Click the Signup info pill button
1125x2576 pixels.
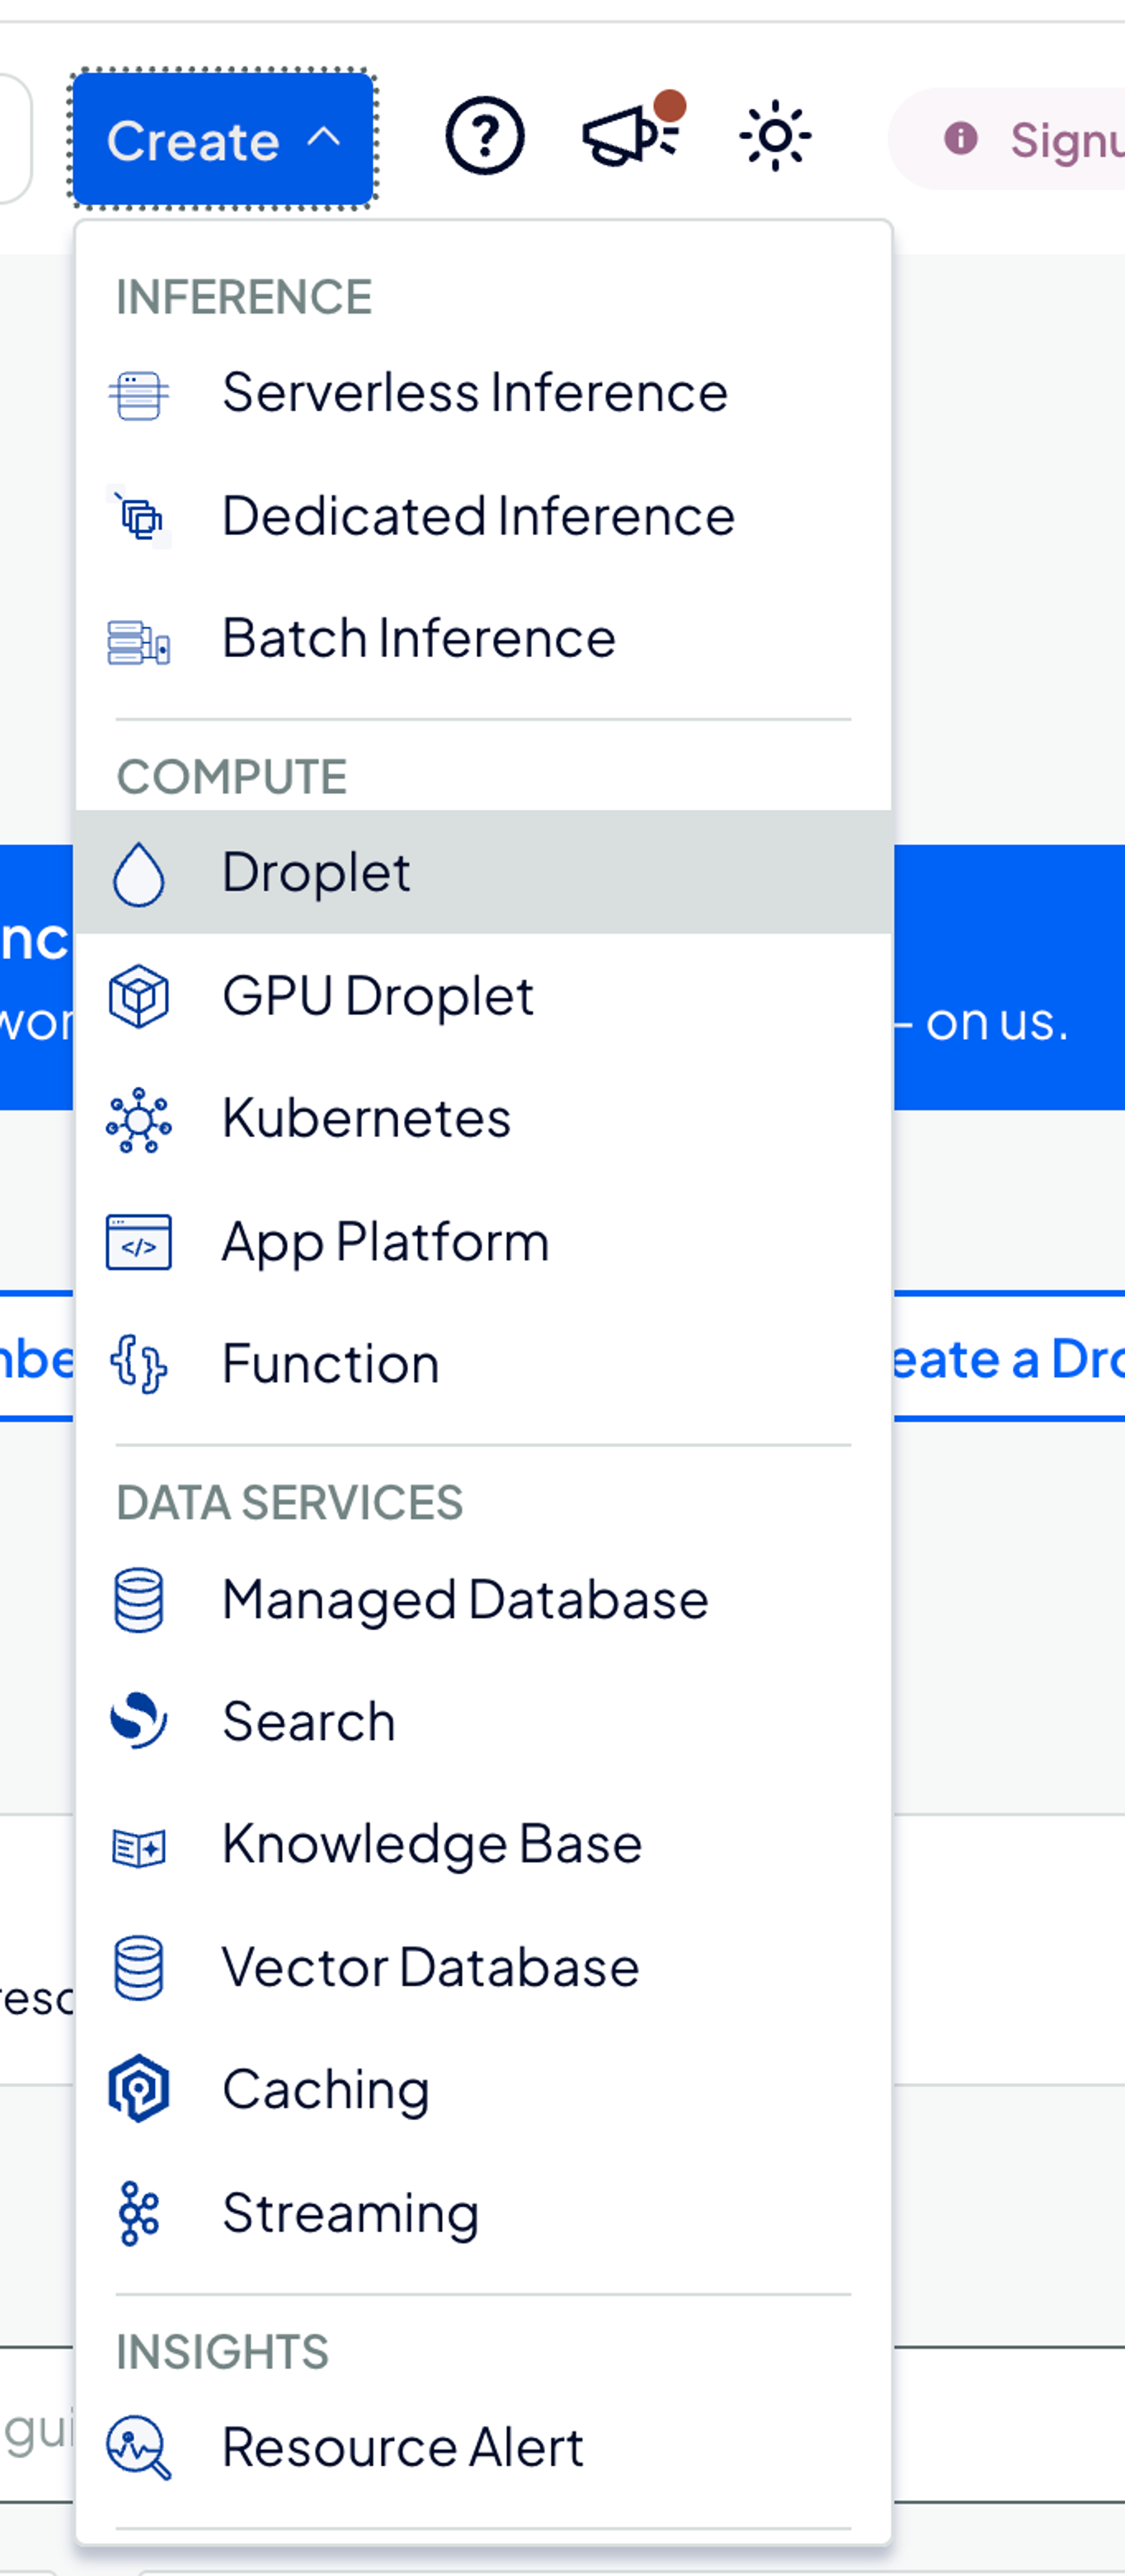pos(1007,139)
